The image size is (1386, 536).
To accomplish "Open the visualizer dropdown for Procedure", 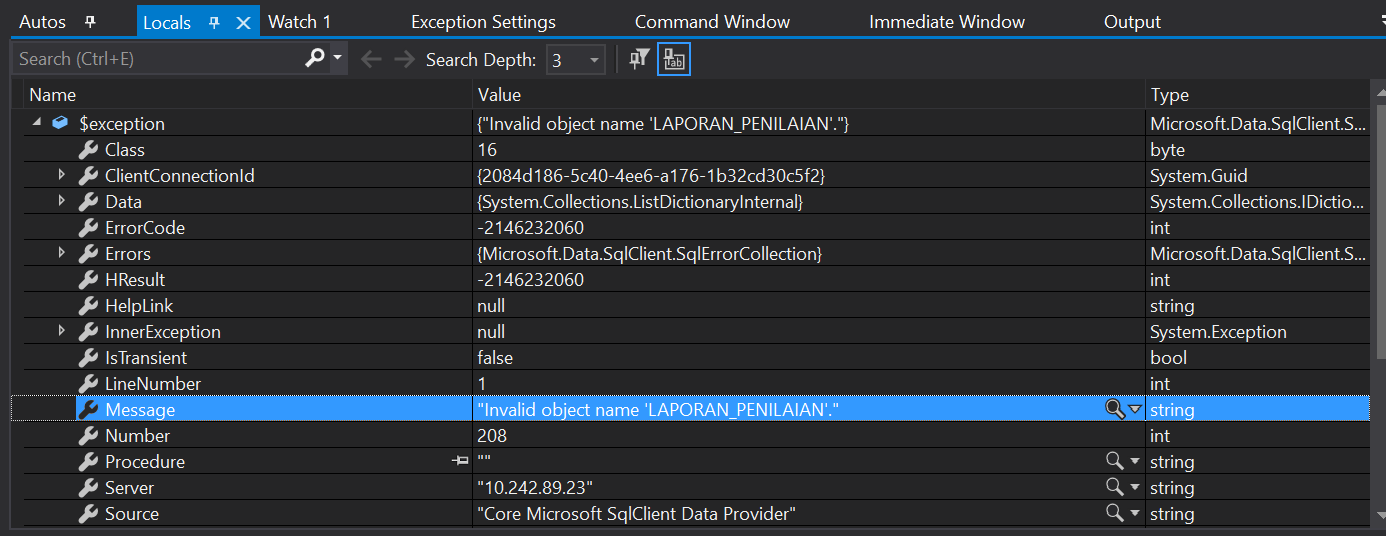I will 1135,461.
